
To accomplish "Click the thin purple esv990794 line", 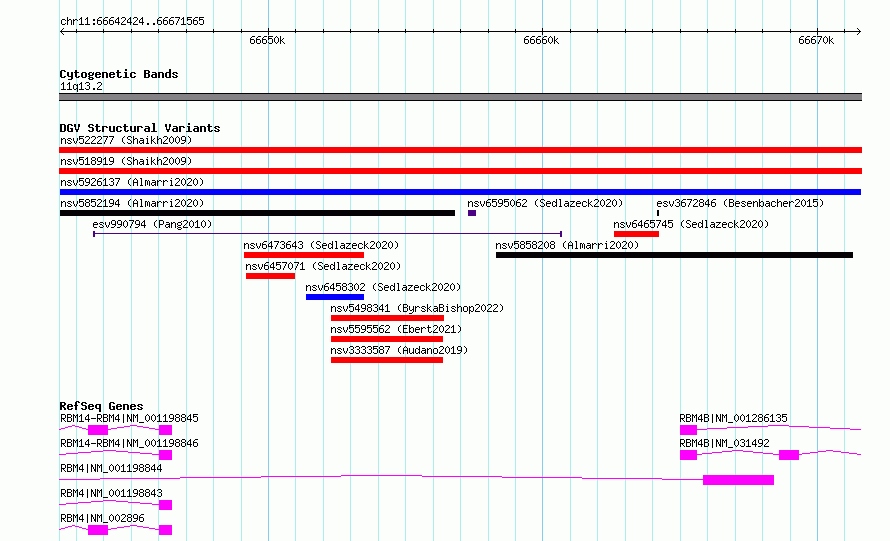I will (x=328, y=234).
